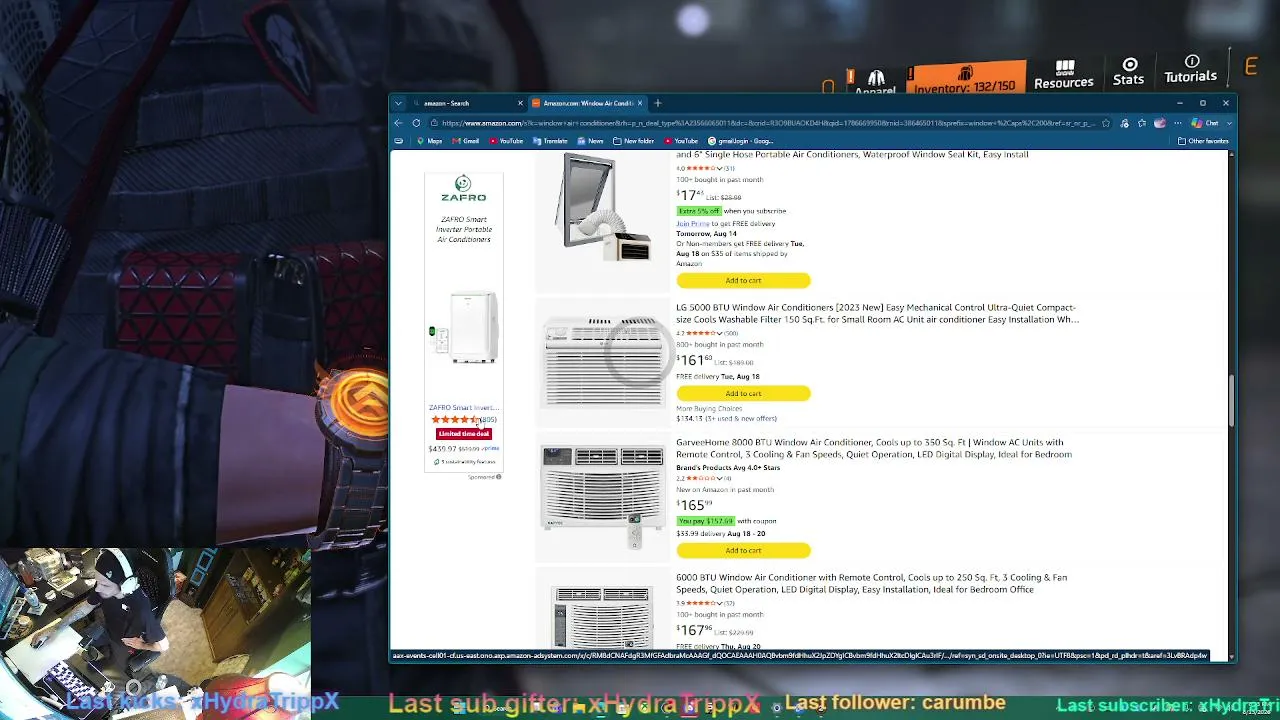
Task: Open the 'New folder' bookmarks folder
Action: pyautogui.click(x=634, y=141)
